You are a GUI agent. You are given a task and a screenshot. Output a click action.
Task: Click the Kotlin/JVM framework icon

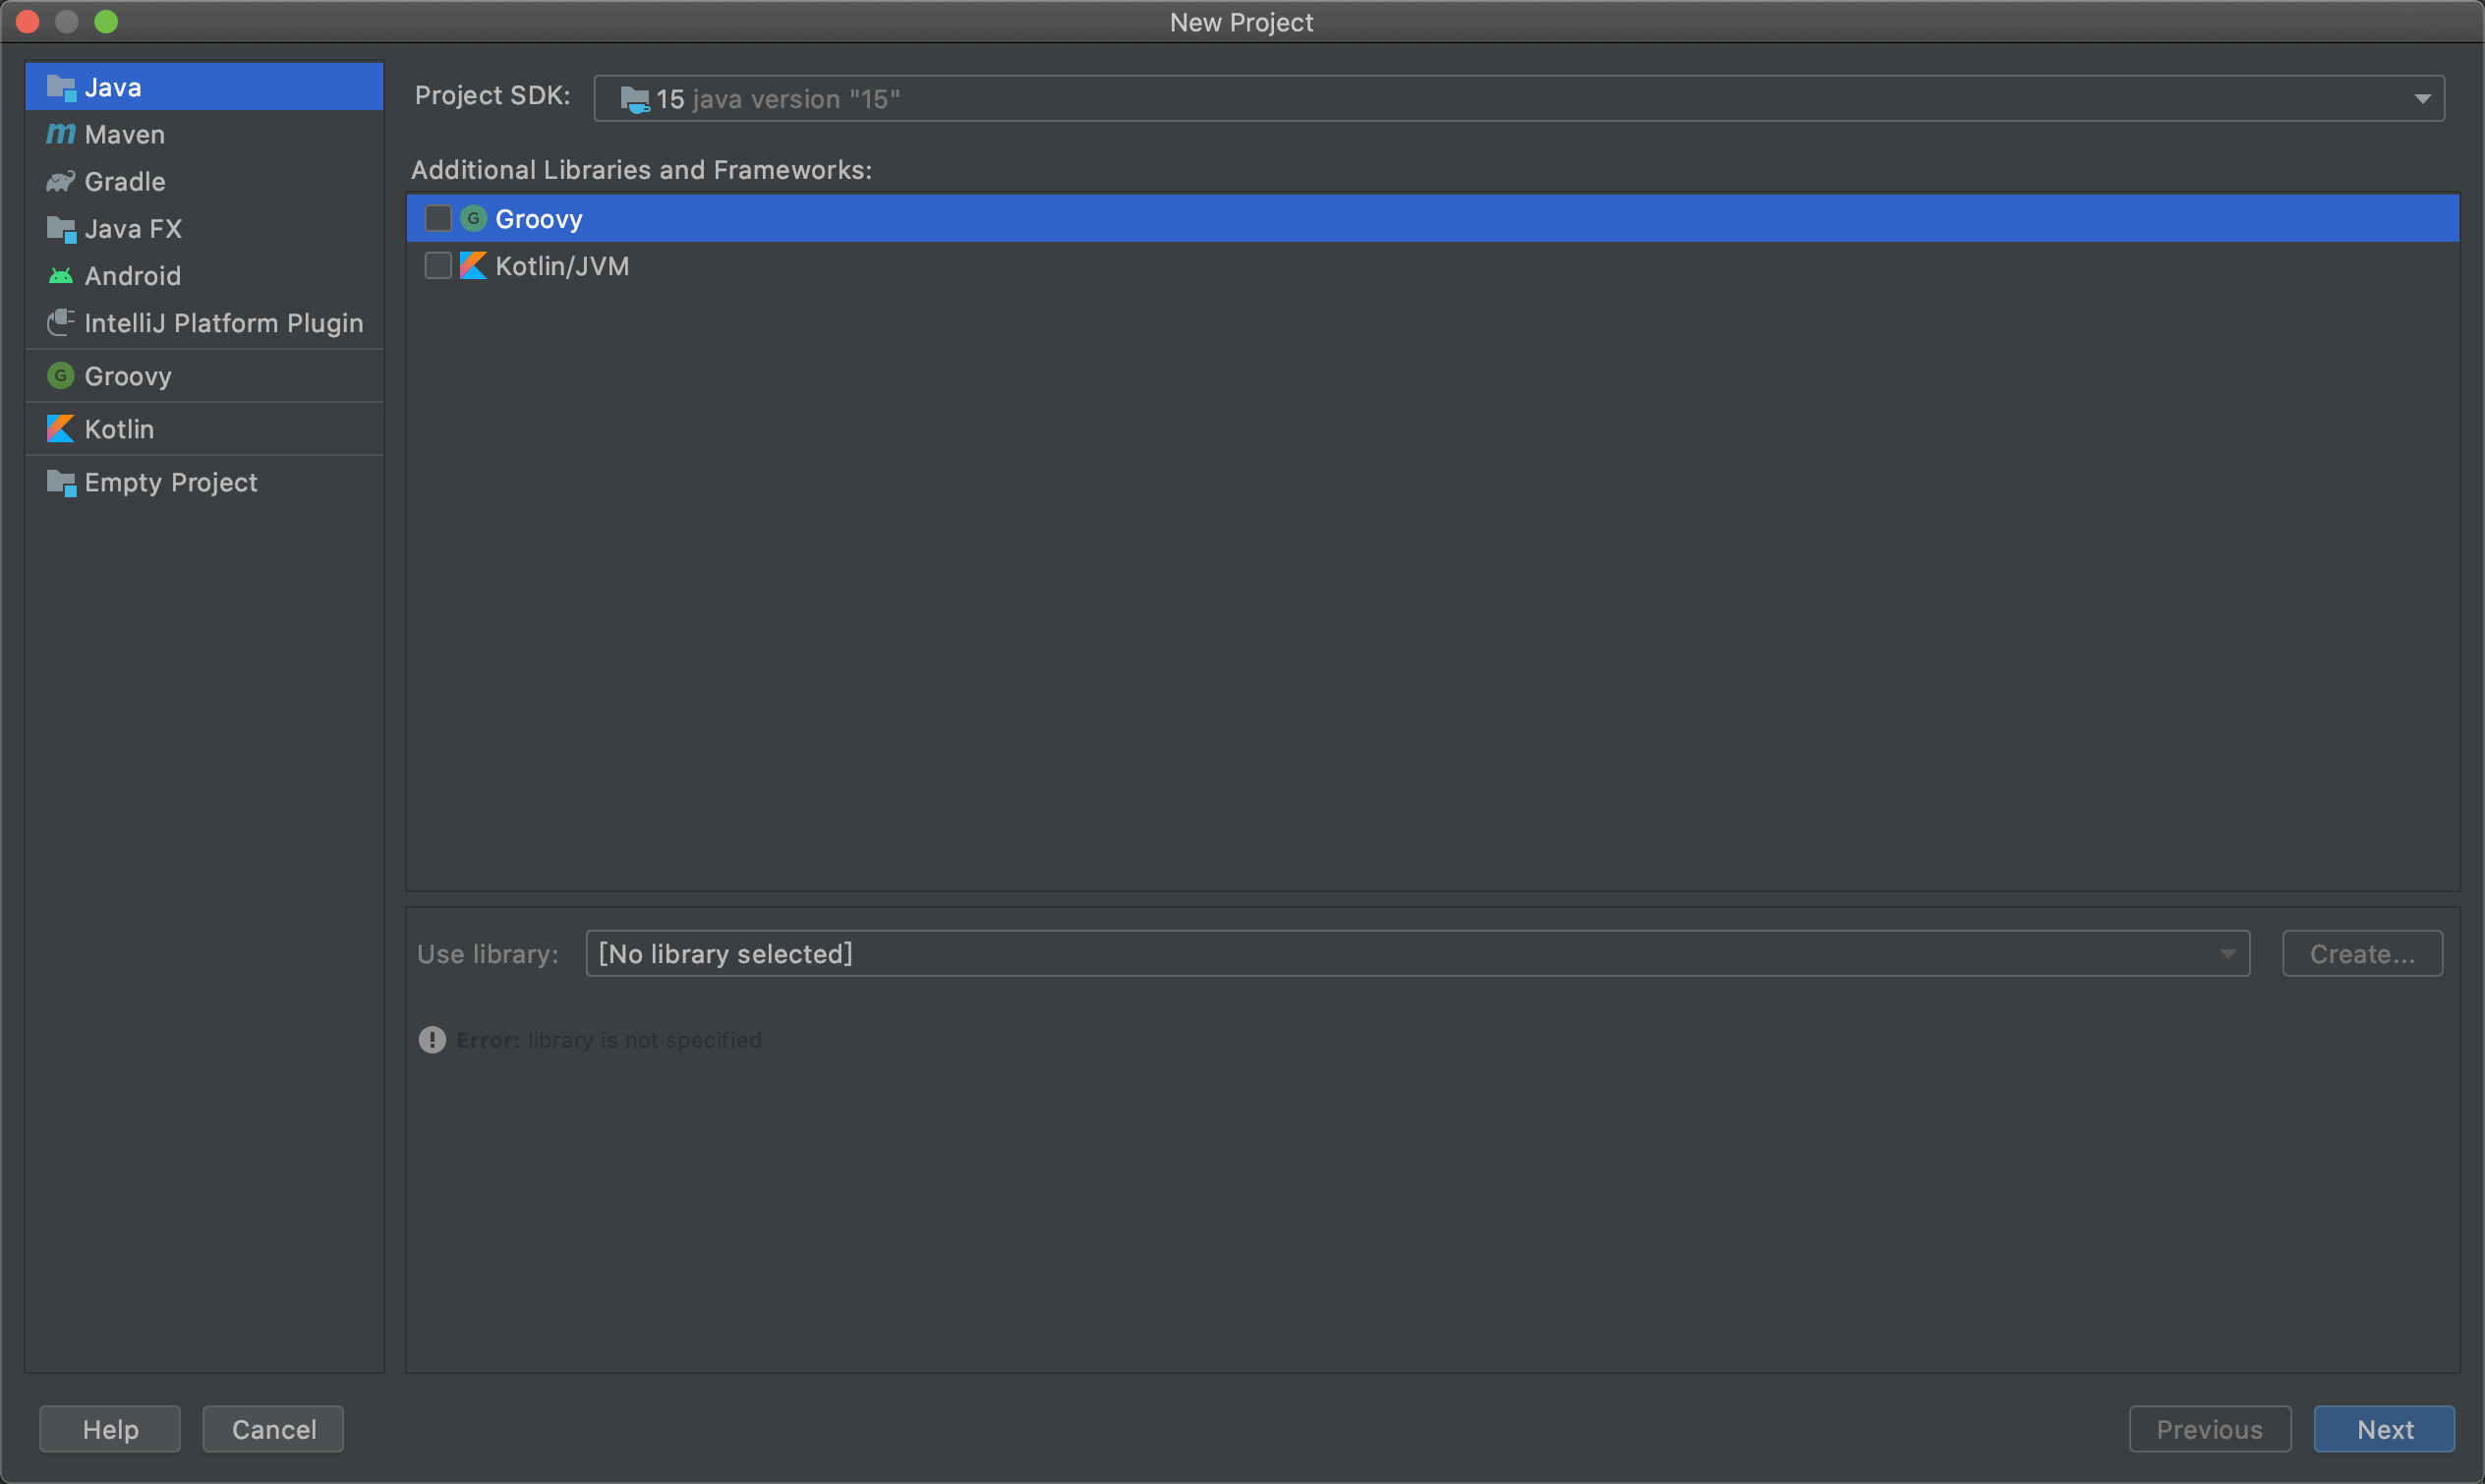coord(473,266)
